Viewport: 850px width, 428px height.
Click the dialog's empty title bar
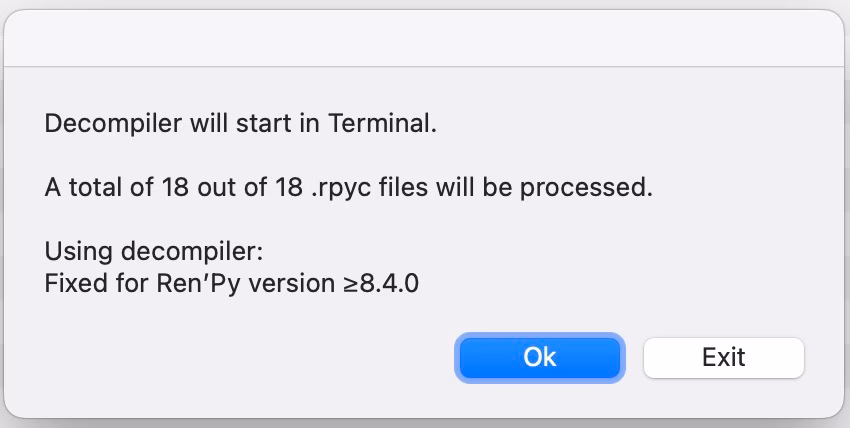[425, 38]
